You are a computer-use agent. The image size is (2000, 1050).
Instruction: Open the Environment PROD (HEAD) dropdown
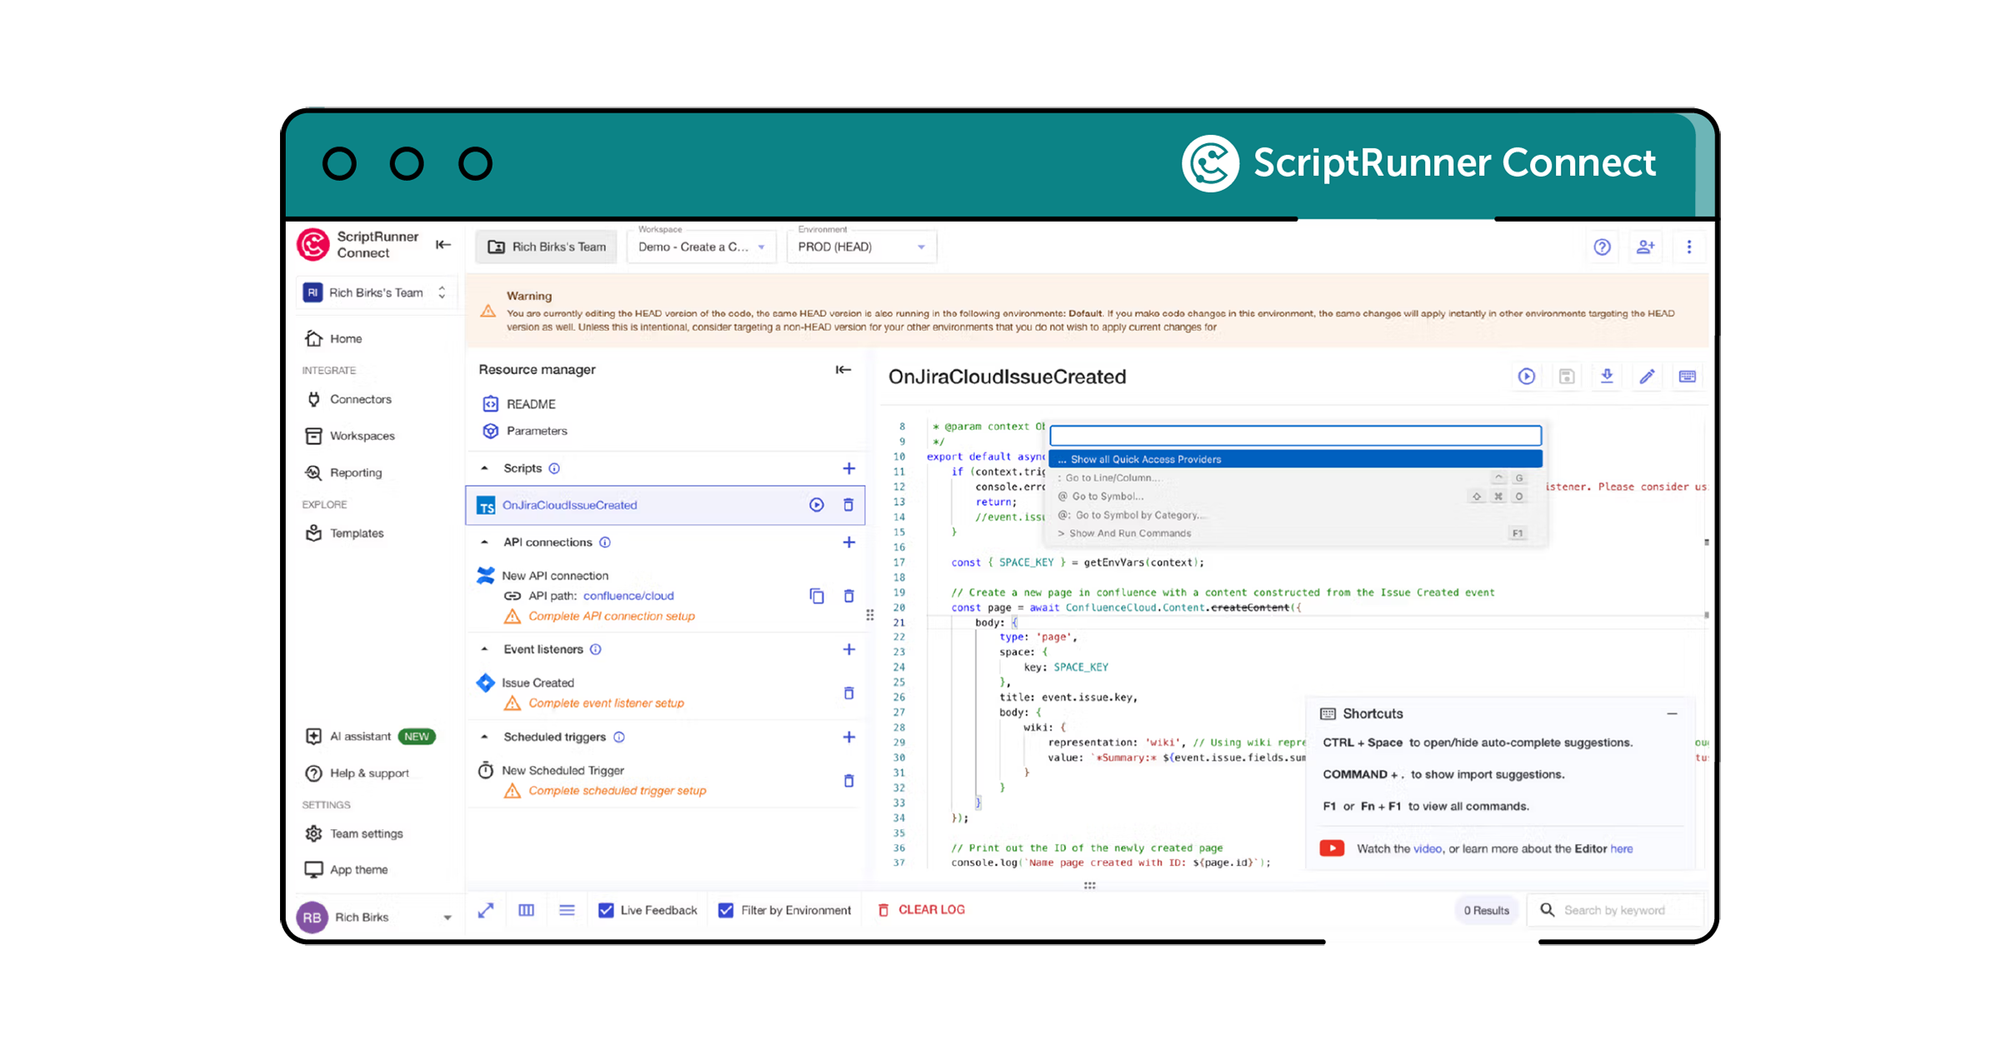(x=861, y=247)
